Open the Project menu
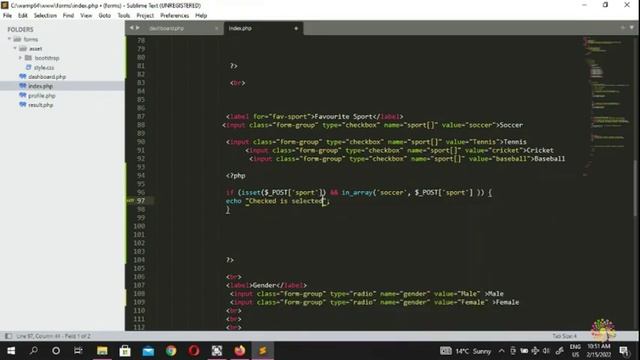This screenshot has height=360, width=640. [145, 16]
